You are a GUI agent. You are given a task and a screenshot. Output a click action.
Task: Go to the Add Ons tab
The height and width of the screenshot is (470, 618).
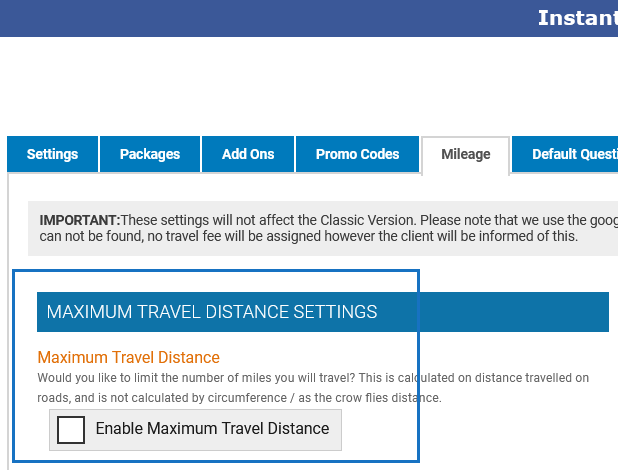point(248,155)
